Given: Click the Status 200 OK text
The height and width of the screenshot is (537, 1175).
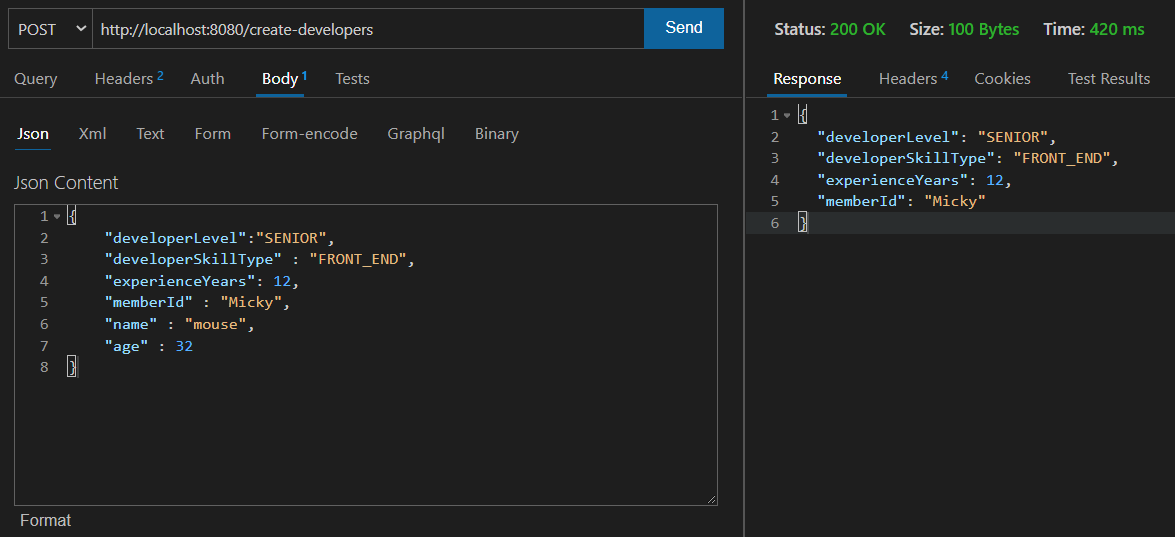Looking at the screenshot, I should click(x=830, y=29).
